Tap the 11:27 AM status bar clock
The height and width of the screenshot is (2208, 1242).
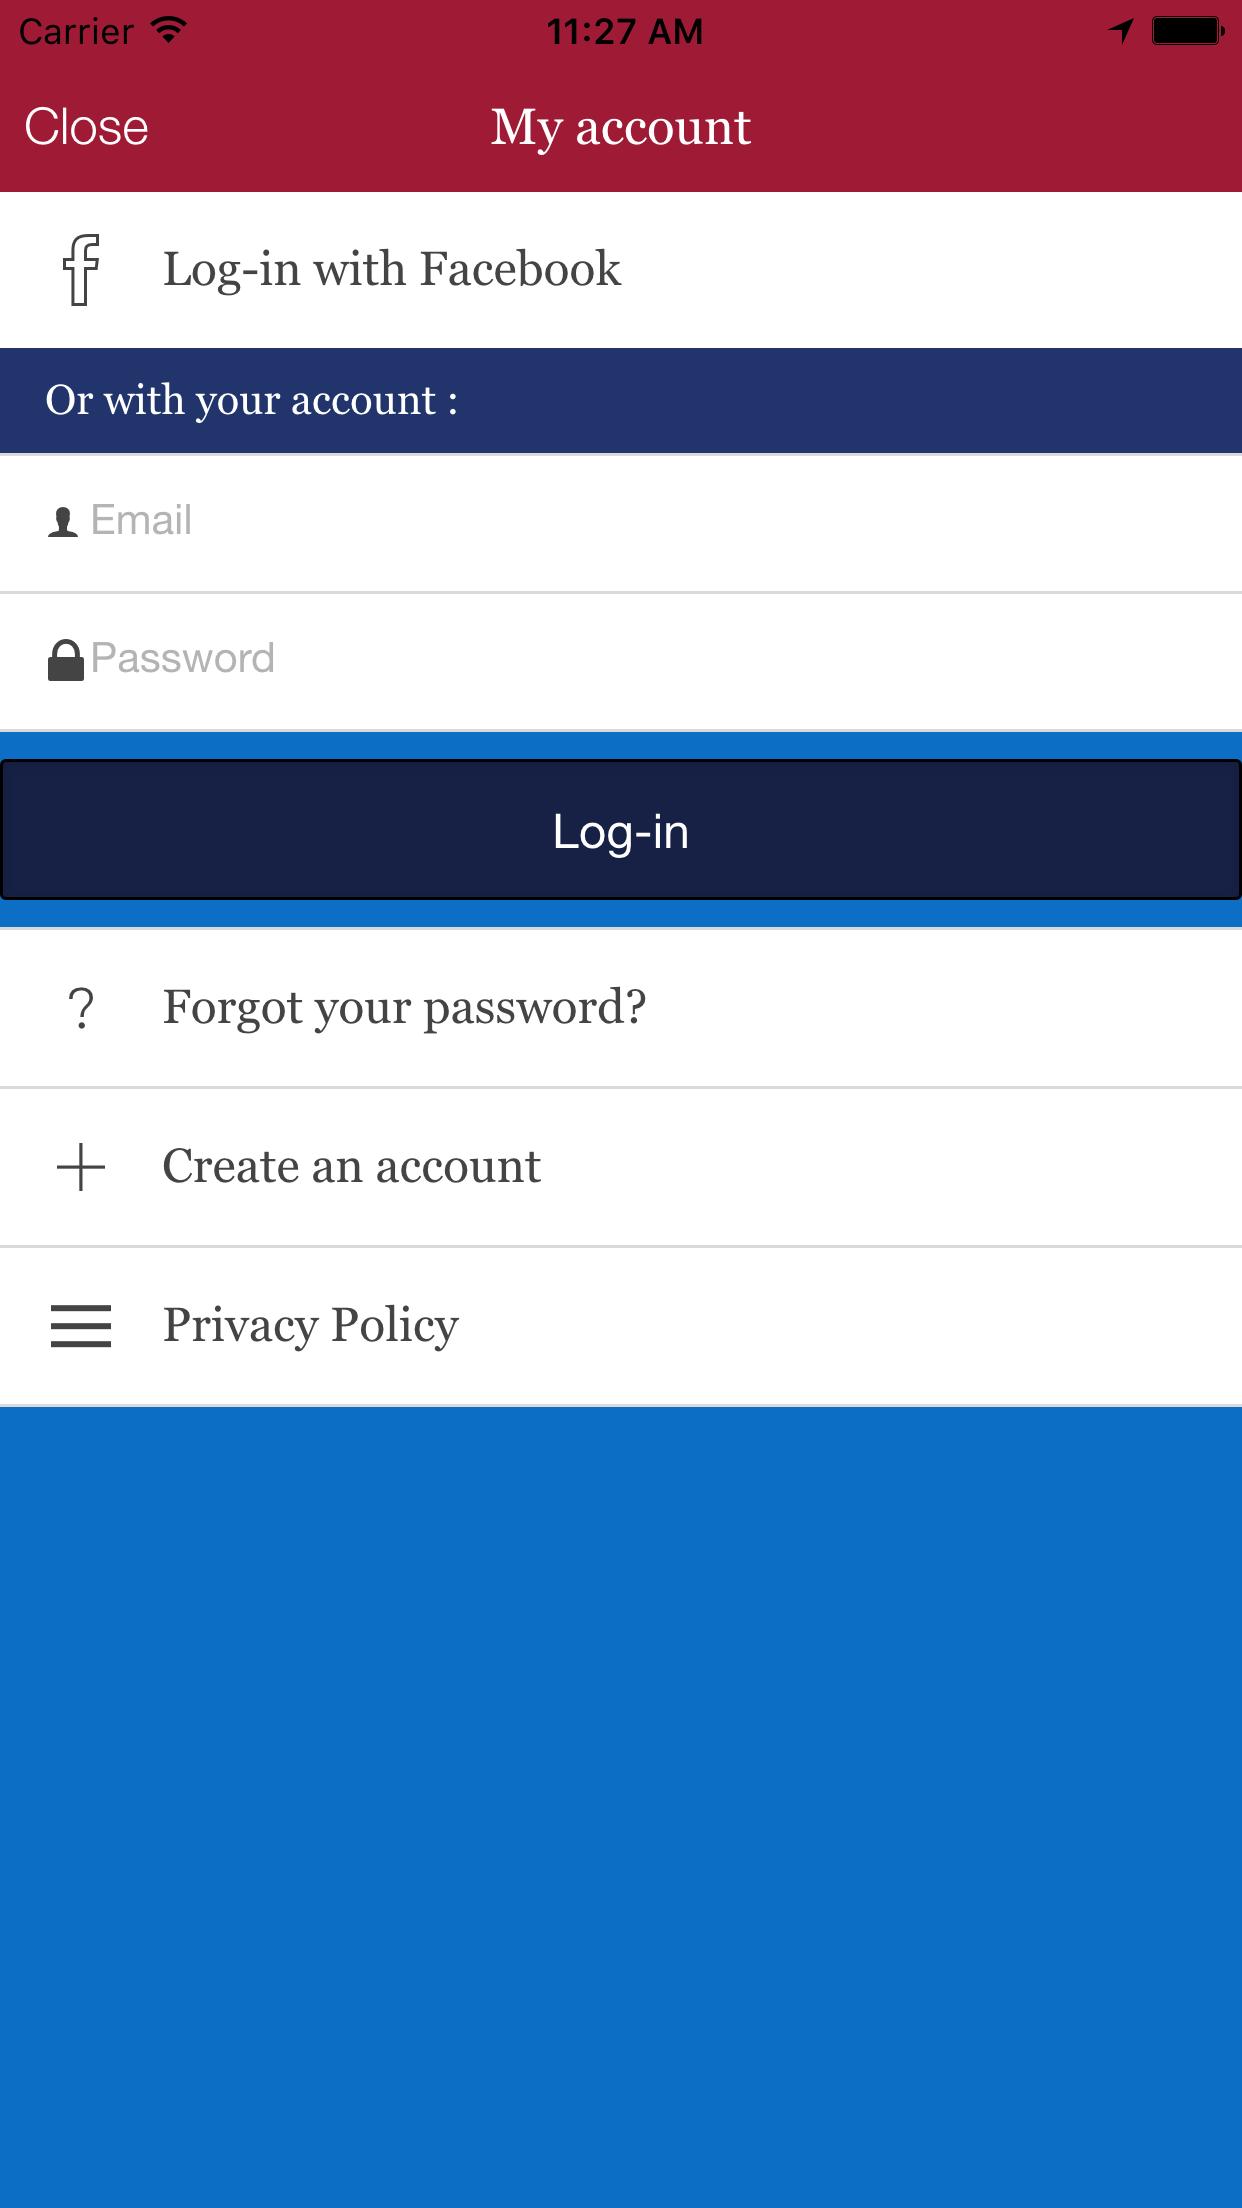pos(624,32)
